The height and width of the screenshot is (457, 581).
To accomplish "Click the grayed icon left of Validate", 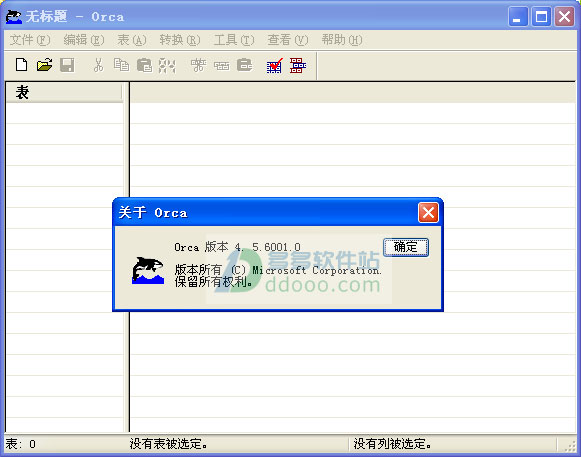I will pyautogui.click(x=245, y=65).
